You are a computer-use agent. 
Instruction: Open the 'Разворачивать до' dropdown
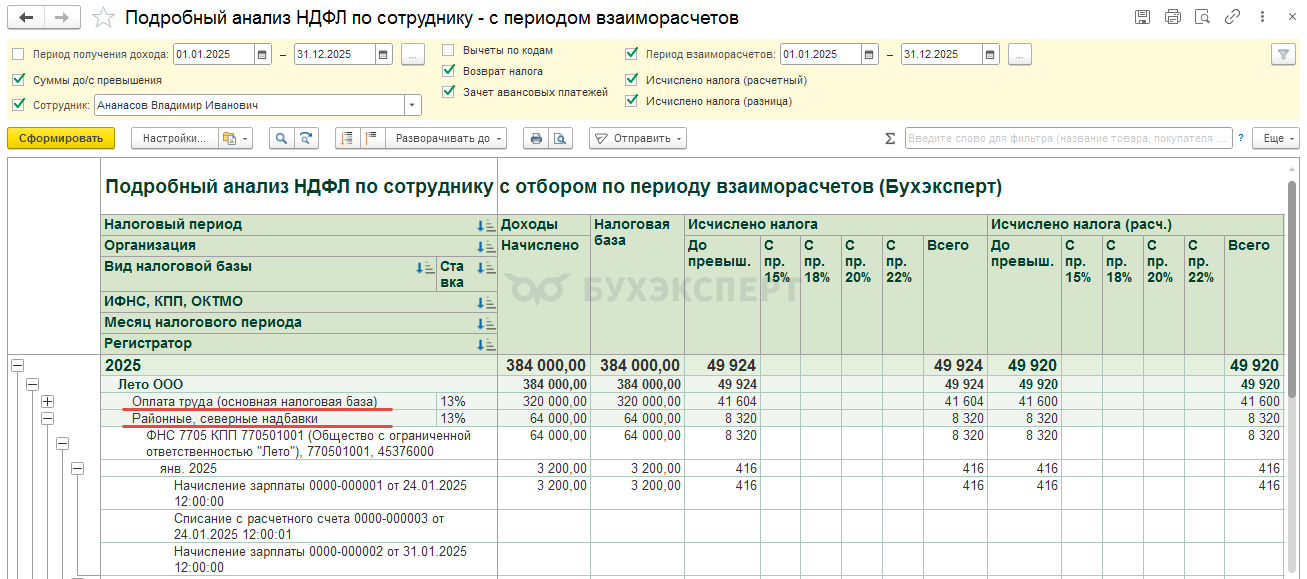(447, 139)
